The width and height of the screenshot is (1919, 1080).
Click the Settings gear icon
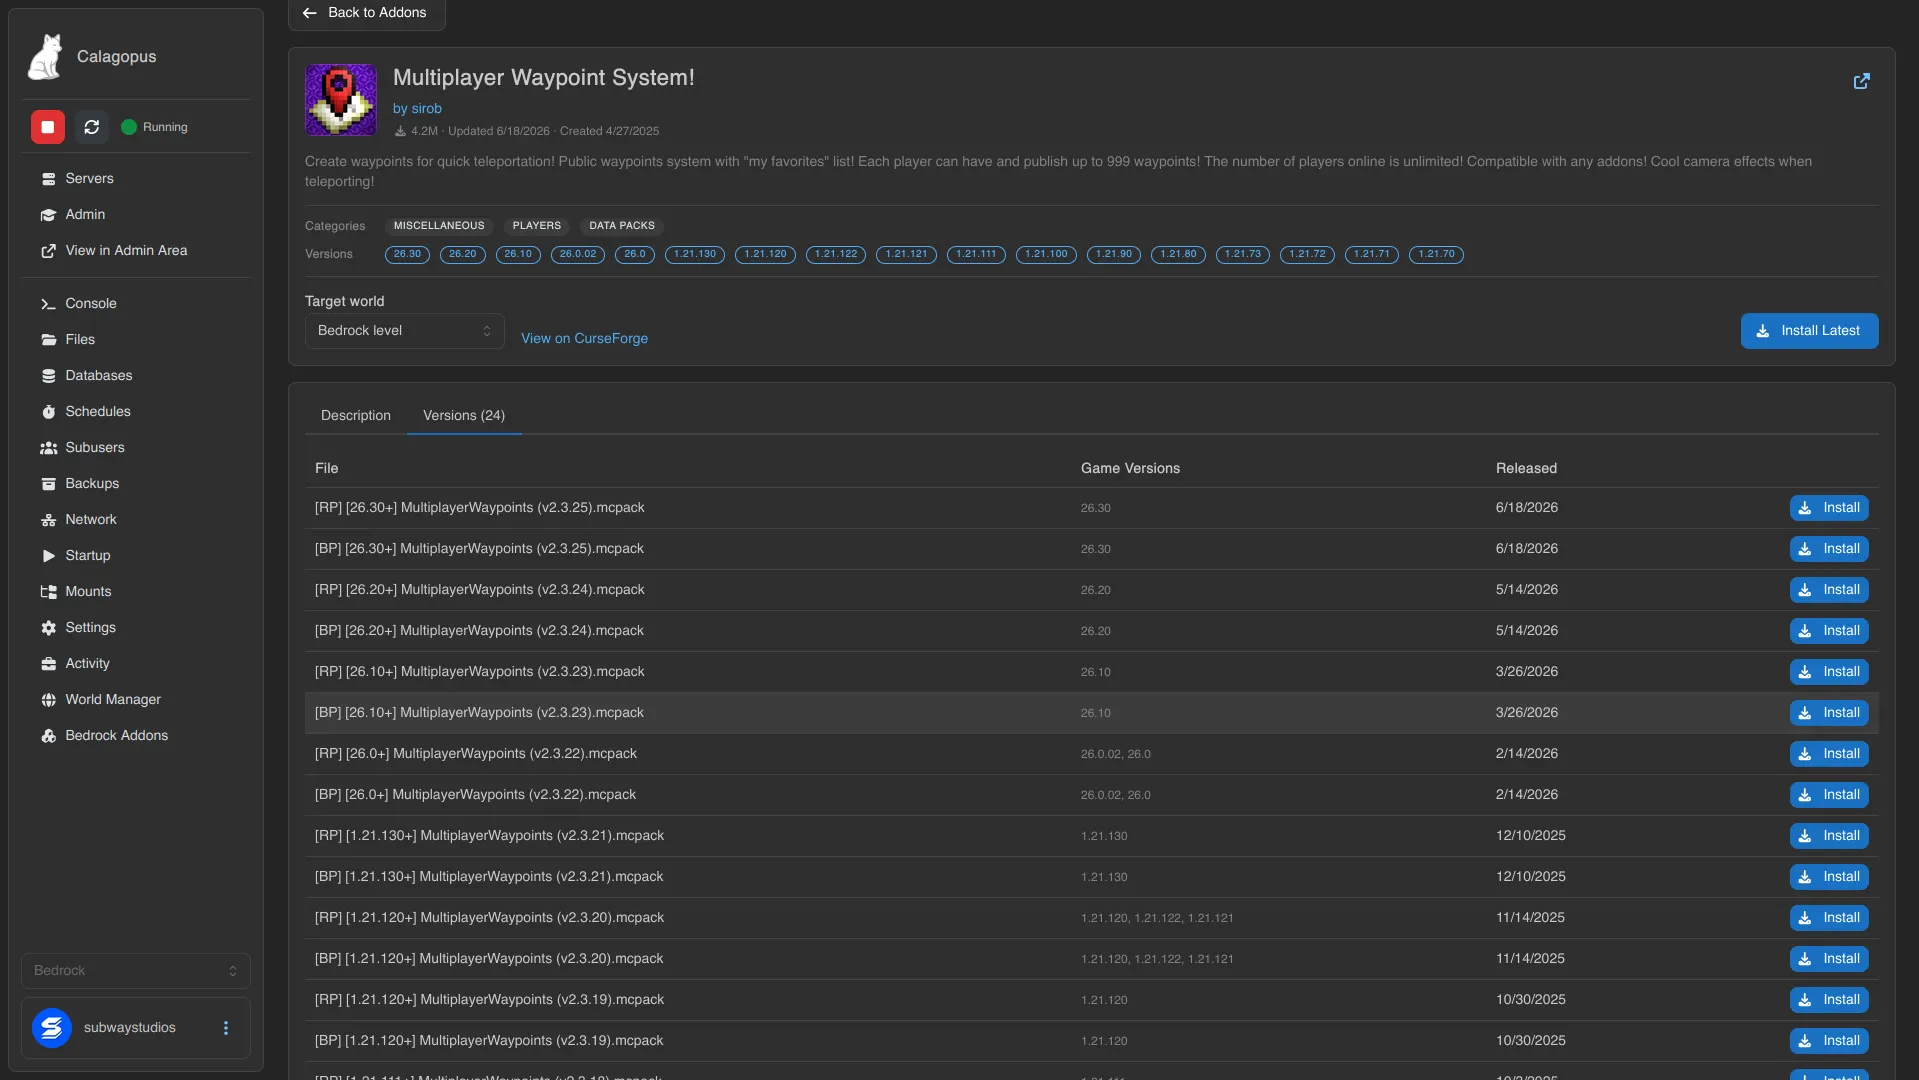pyautogui.click(x=48, y=628)
